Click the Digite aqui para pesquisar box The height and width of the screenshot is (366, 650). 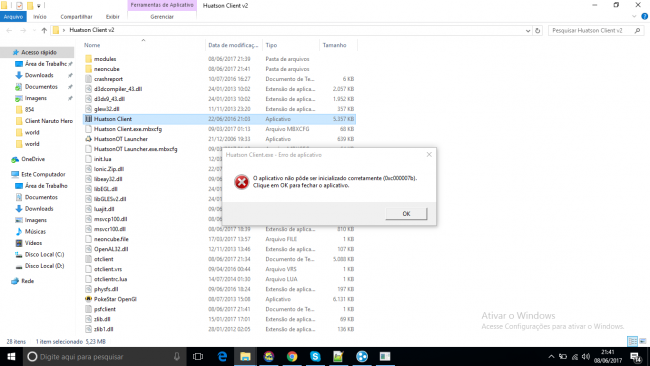pos(104,356)
